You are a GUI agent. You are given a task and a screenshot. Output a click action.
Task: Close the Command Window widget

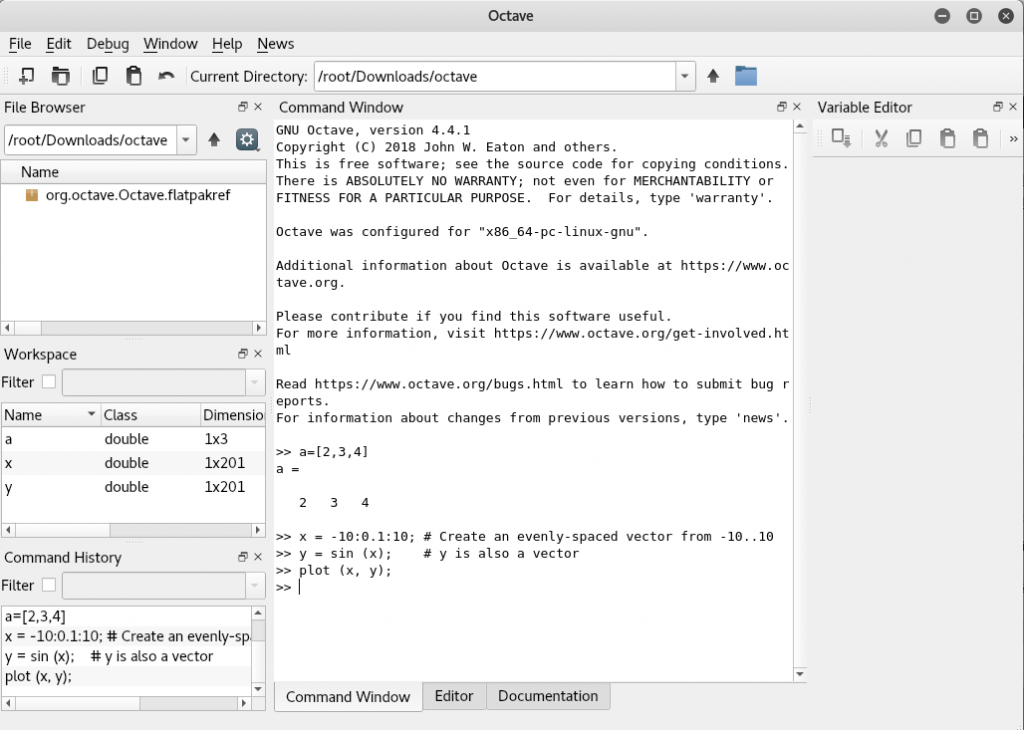(x=797, y=106)
